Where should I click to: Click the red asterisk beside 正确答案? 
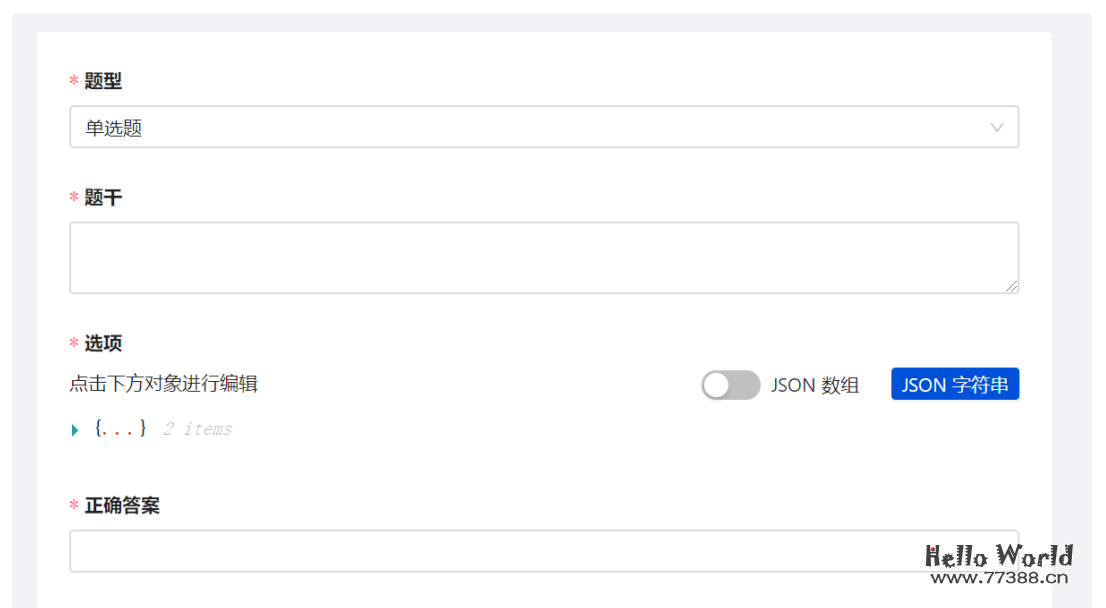74,507
